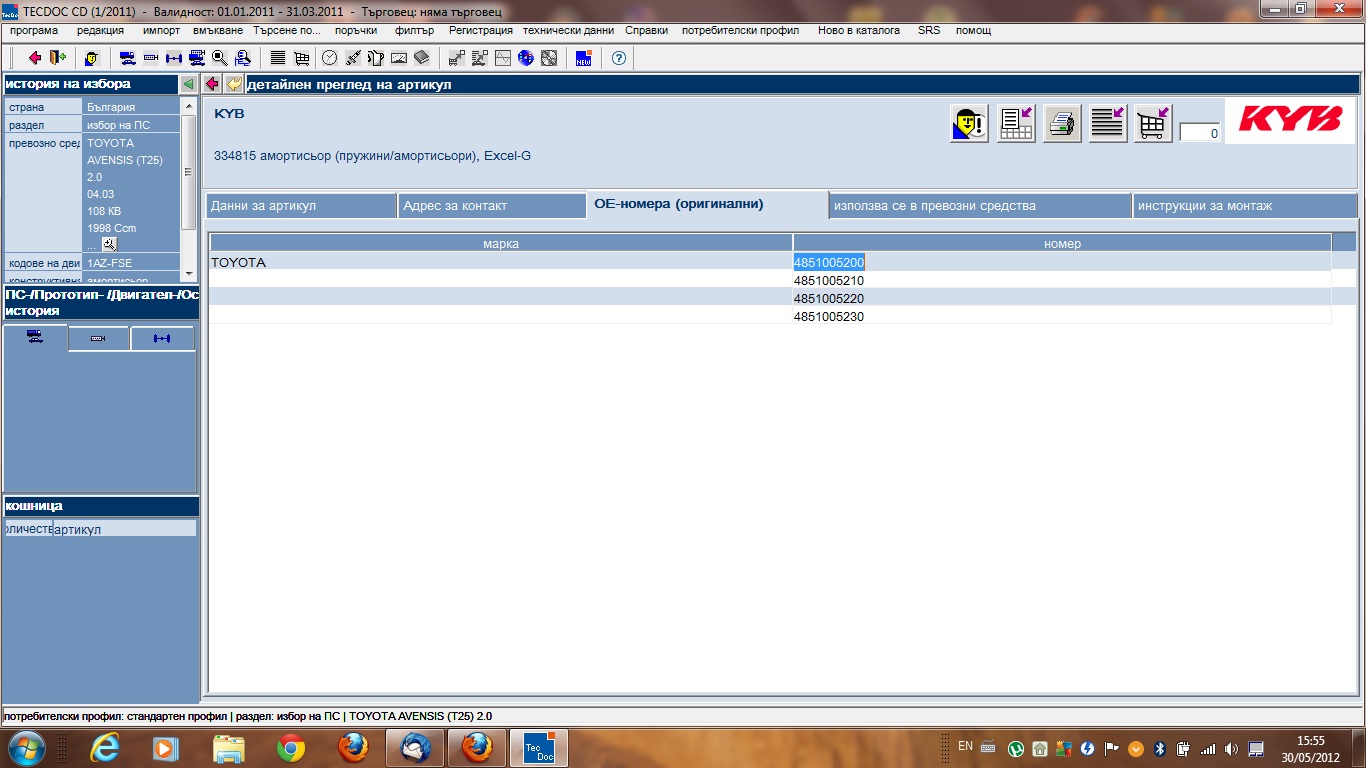Open the 'филтър' menu
This screenshot has height=768, width=1366.
(413, 30)
